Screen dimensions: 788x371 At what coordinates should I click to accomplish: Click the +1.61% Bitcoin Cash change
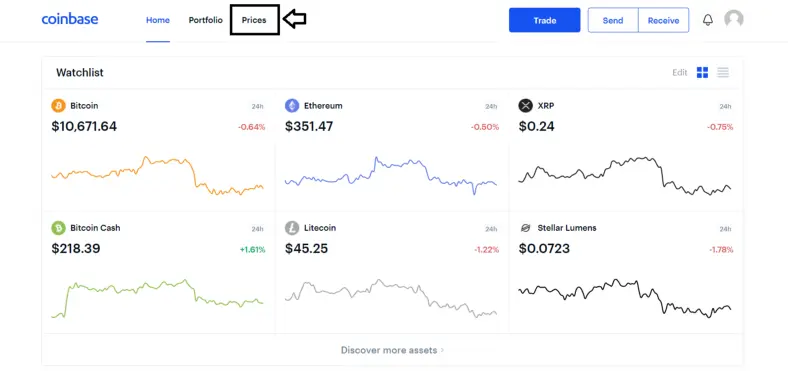(x=252, y=249)
